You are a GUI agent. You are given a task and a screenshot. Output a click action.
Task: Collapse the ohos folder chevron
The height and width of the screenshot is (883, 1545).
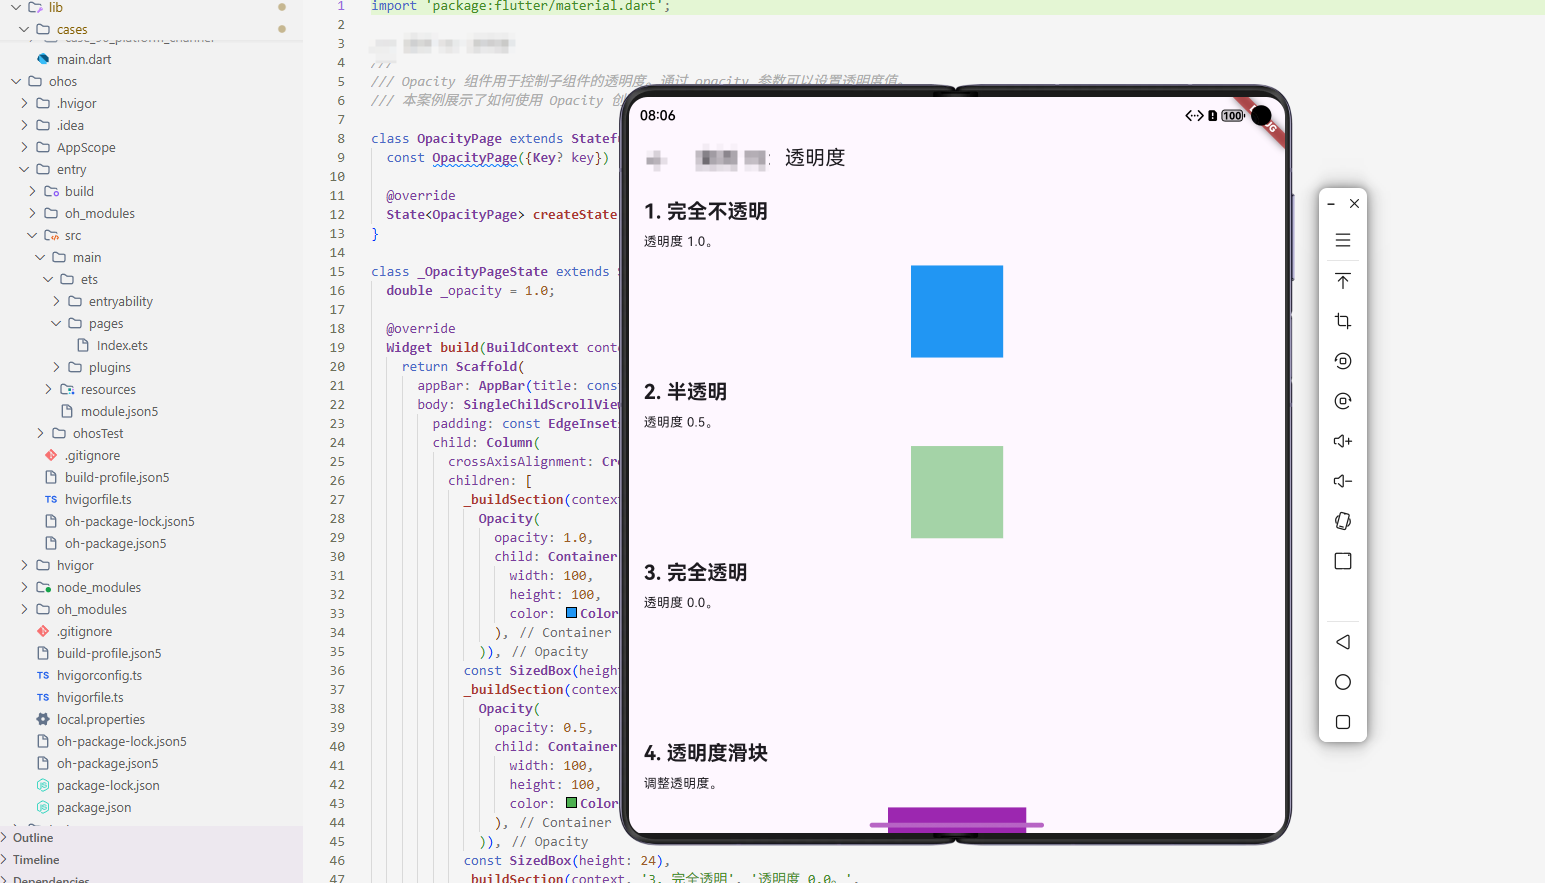click(x=16, y=81)
